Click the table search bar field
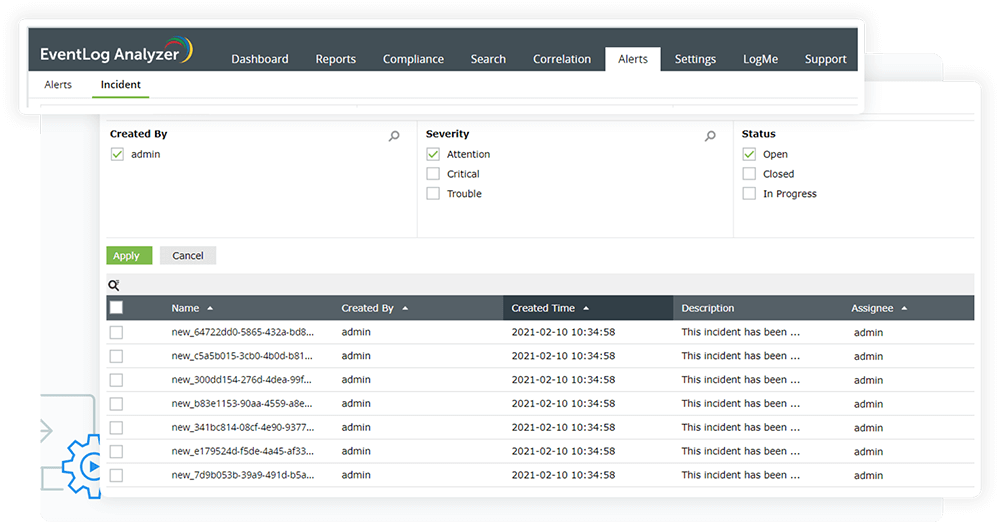Image resolution: width=1000 pixels, height=522 pixels. 540,285
